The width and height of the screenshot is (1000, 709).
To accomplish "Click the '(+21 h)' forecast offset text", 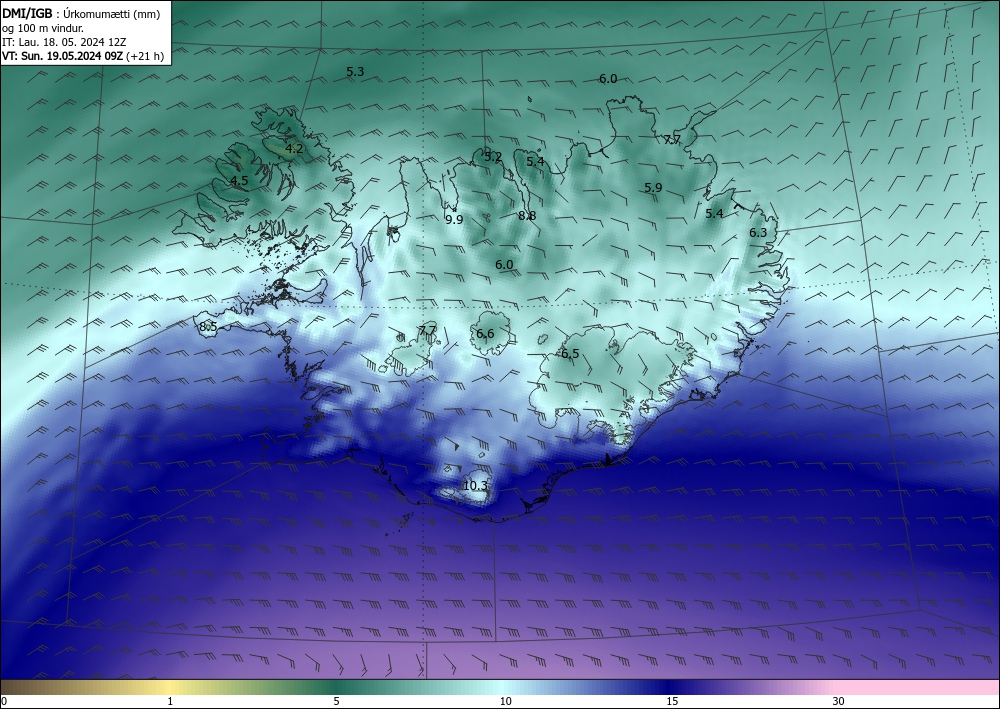I will click(x=145, y=56).
